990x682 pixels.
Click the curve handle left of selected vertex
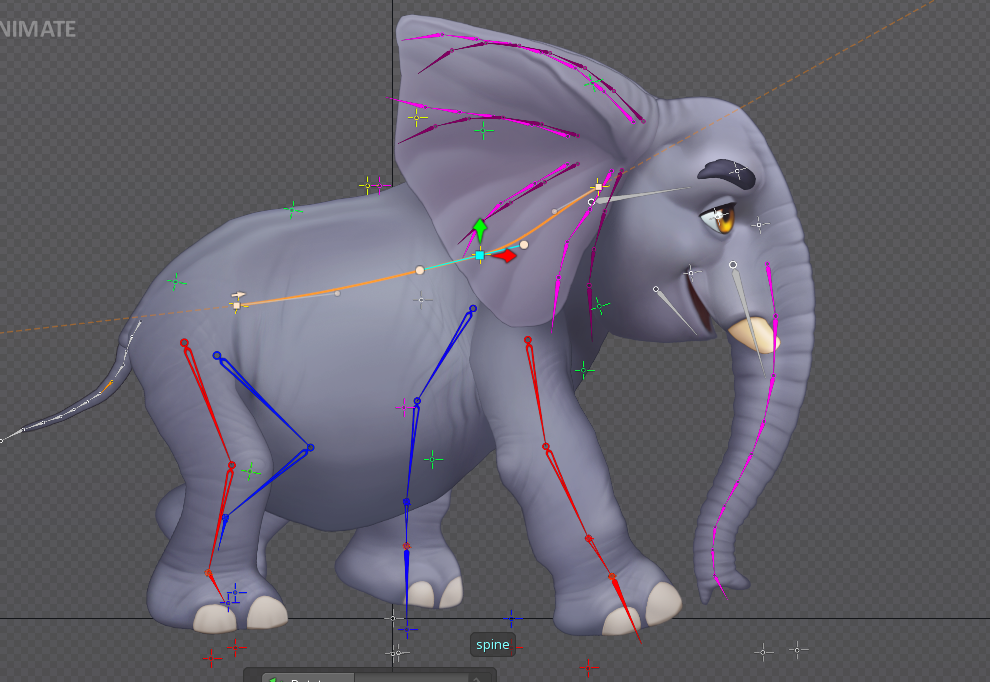(420, 270)
